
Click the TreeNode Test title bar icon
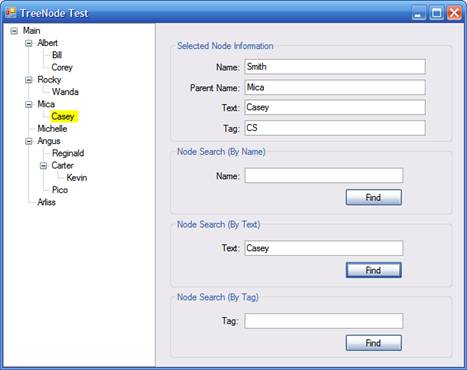10,13
